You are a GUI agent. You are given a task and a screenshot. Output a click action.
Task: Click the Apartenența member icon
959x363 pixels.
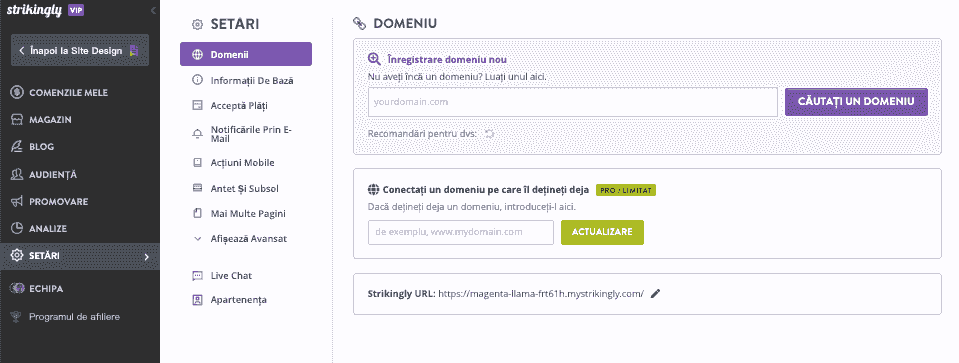point(197,300)
